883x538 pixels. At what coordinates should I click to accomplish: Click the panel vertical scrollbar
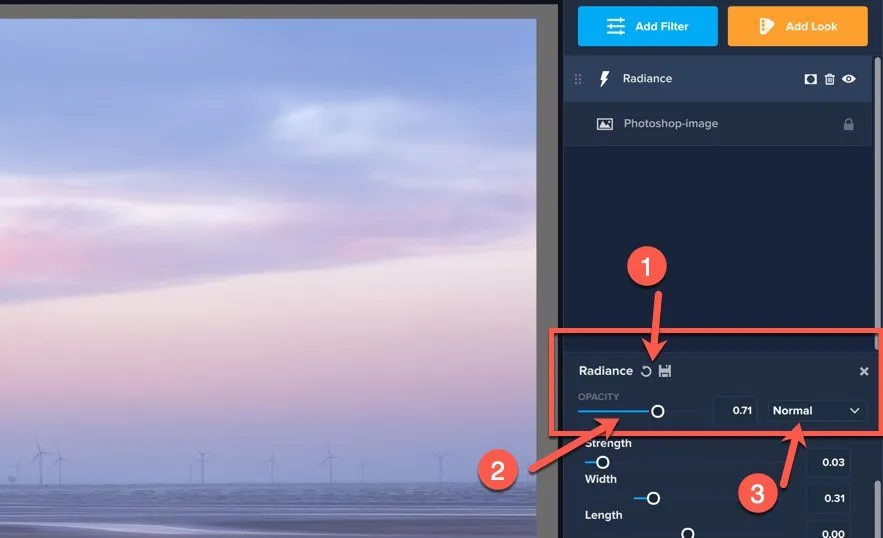(x=876, y=203)
